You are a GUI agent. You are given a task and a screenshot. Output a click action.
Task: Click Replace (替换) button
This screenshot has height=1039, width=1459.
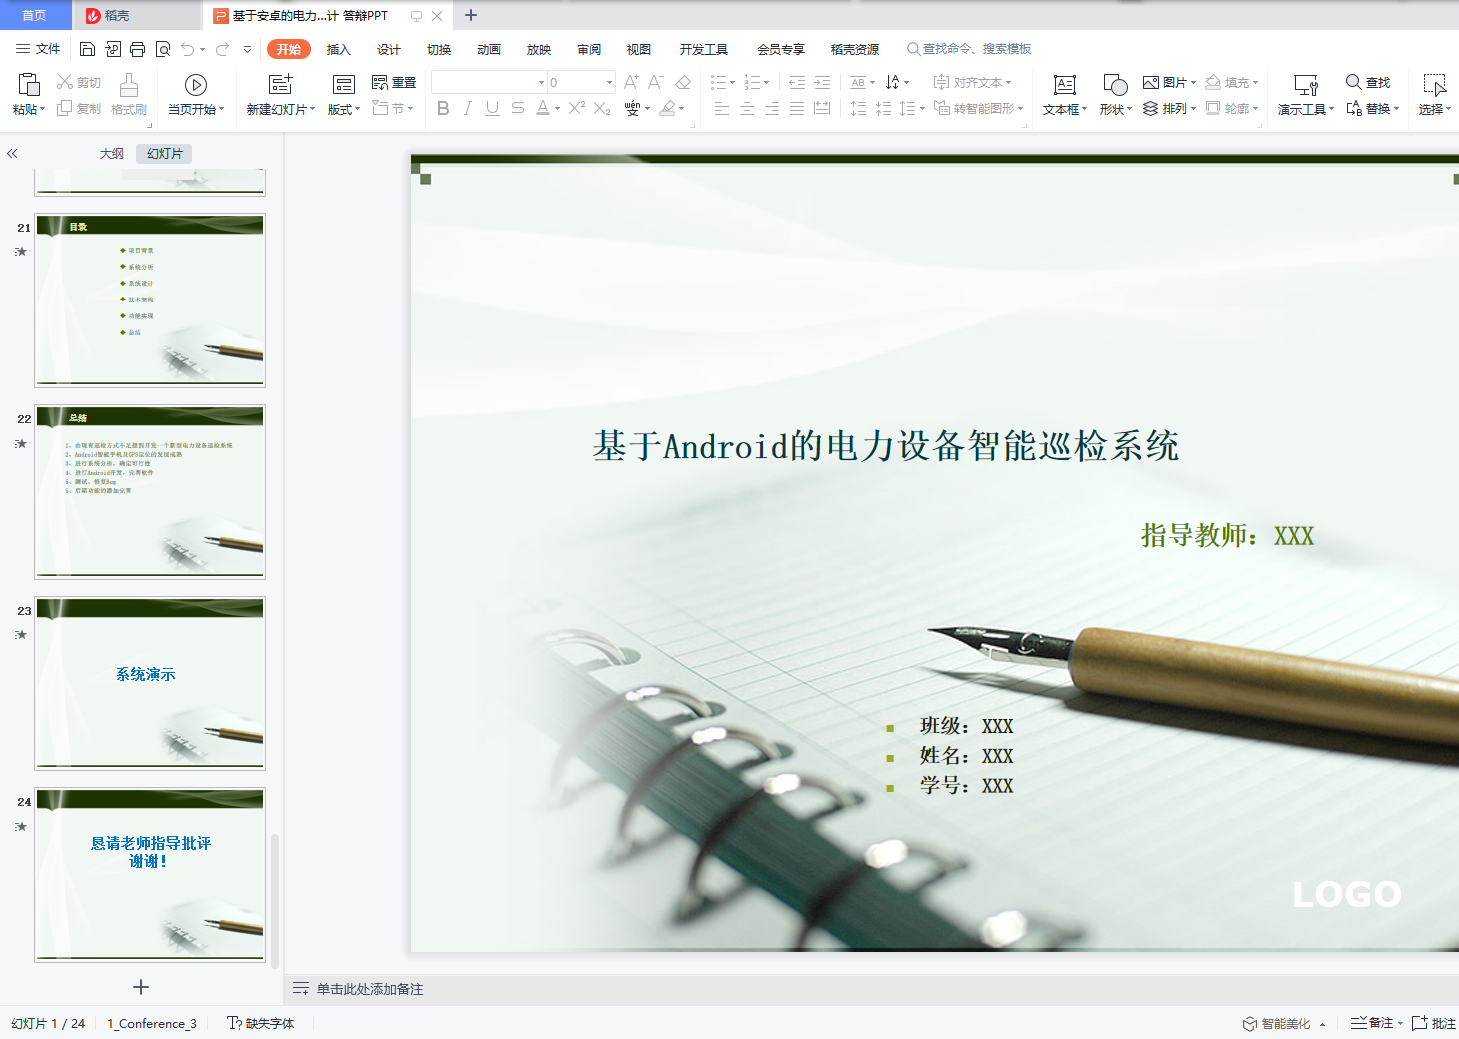coord(1372,108)
